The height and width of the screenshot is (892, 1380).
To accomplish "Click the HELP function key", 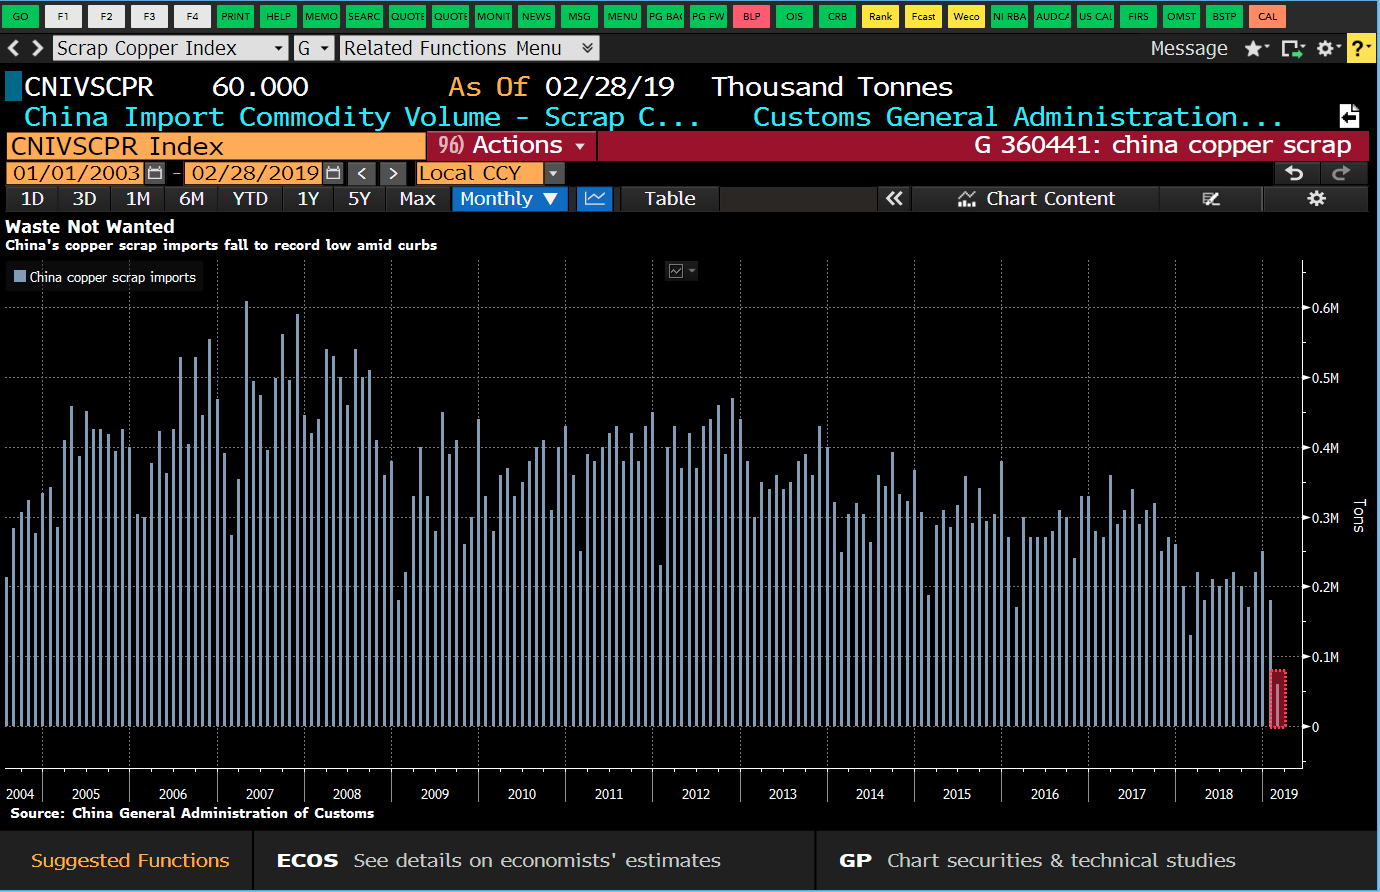I will pos(279,16).
